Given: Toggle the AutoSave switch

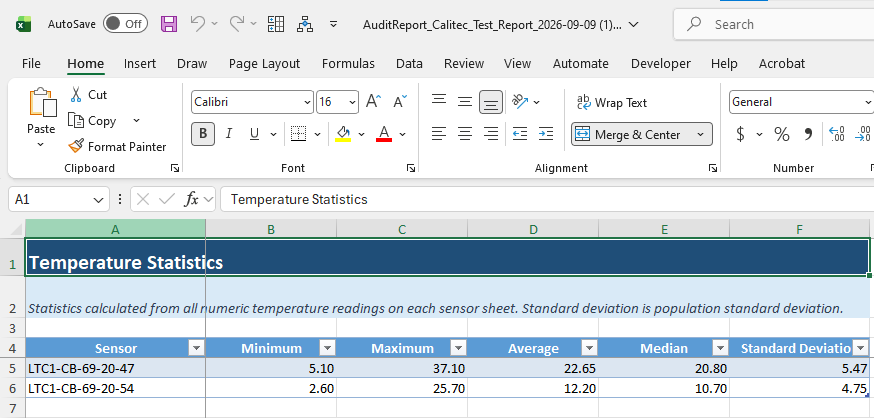Looking at the screenshot, I should (x=125, y=24).
